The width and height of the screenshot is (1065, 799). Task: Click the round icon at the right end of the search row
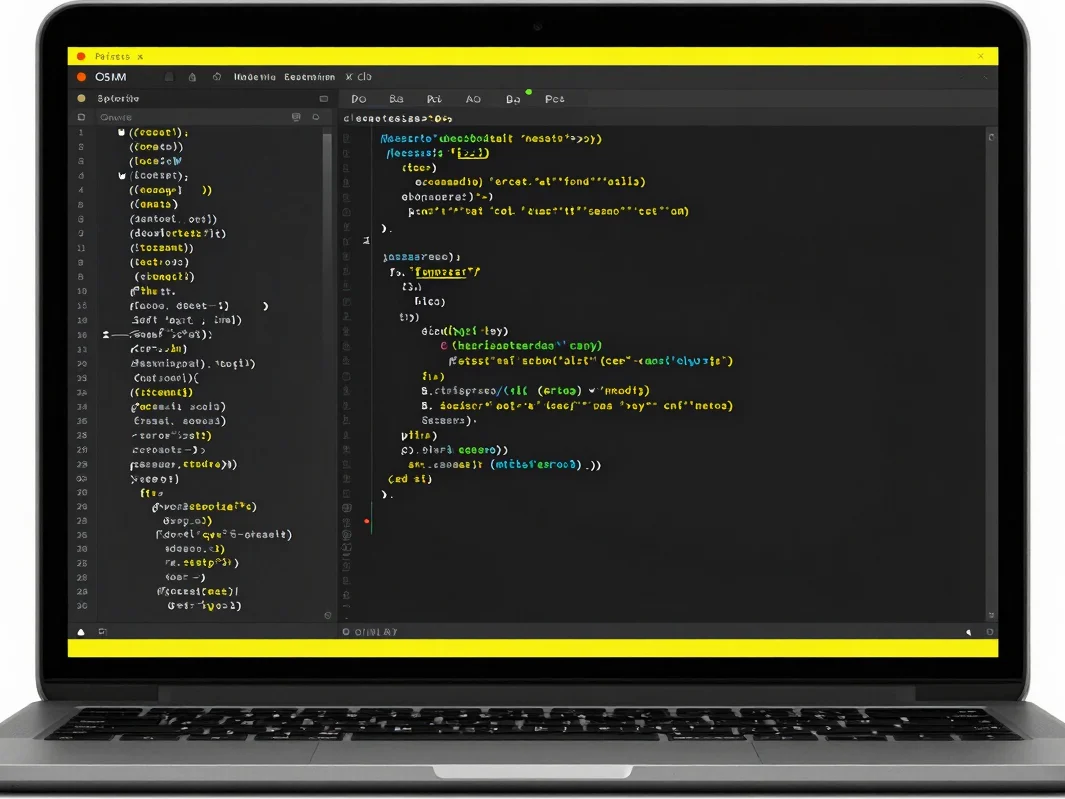click(x=316, y=118)
